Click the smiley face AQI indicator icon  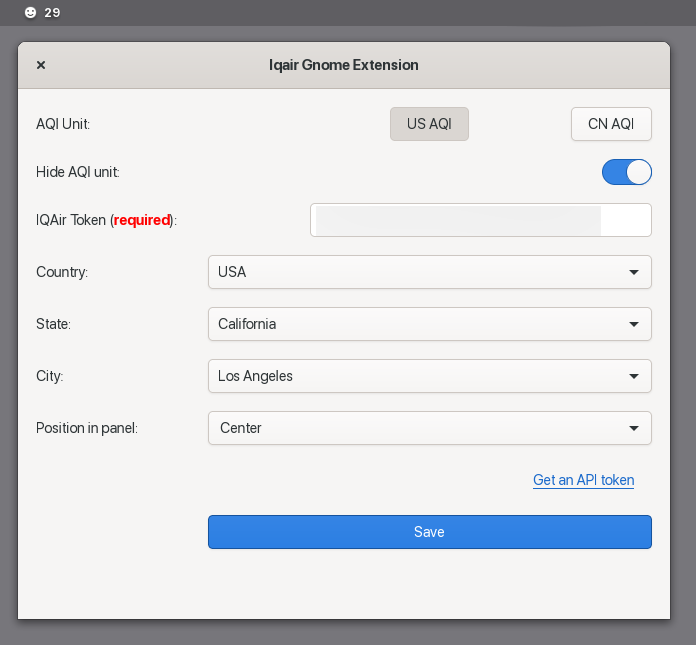pyautogui.click(x=30, y=12)
